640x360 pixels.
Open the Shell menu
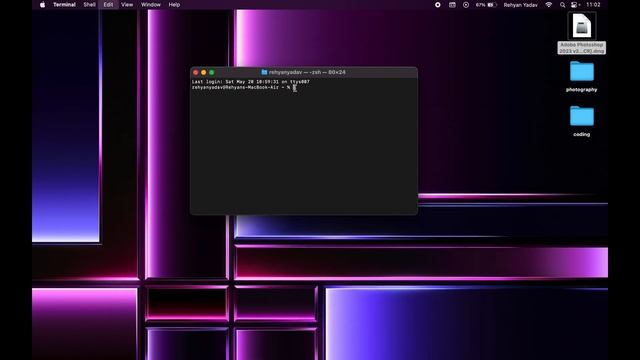[x=89, y=5]
